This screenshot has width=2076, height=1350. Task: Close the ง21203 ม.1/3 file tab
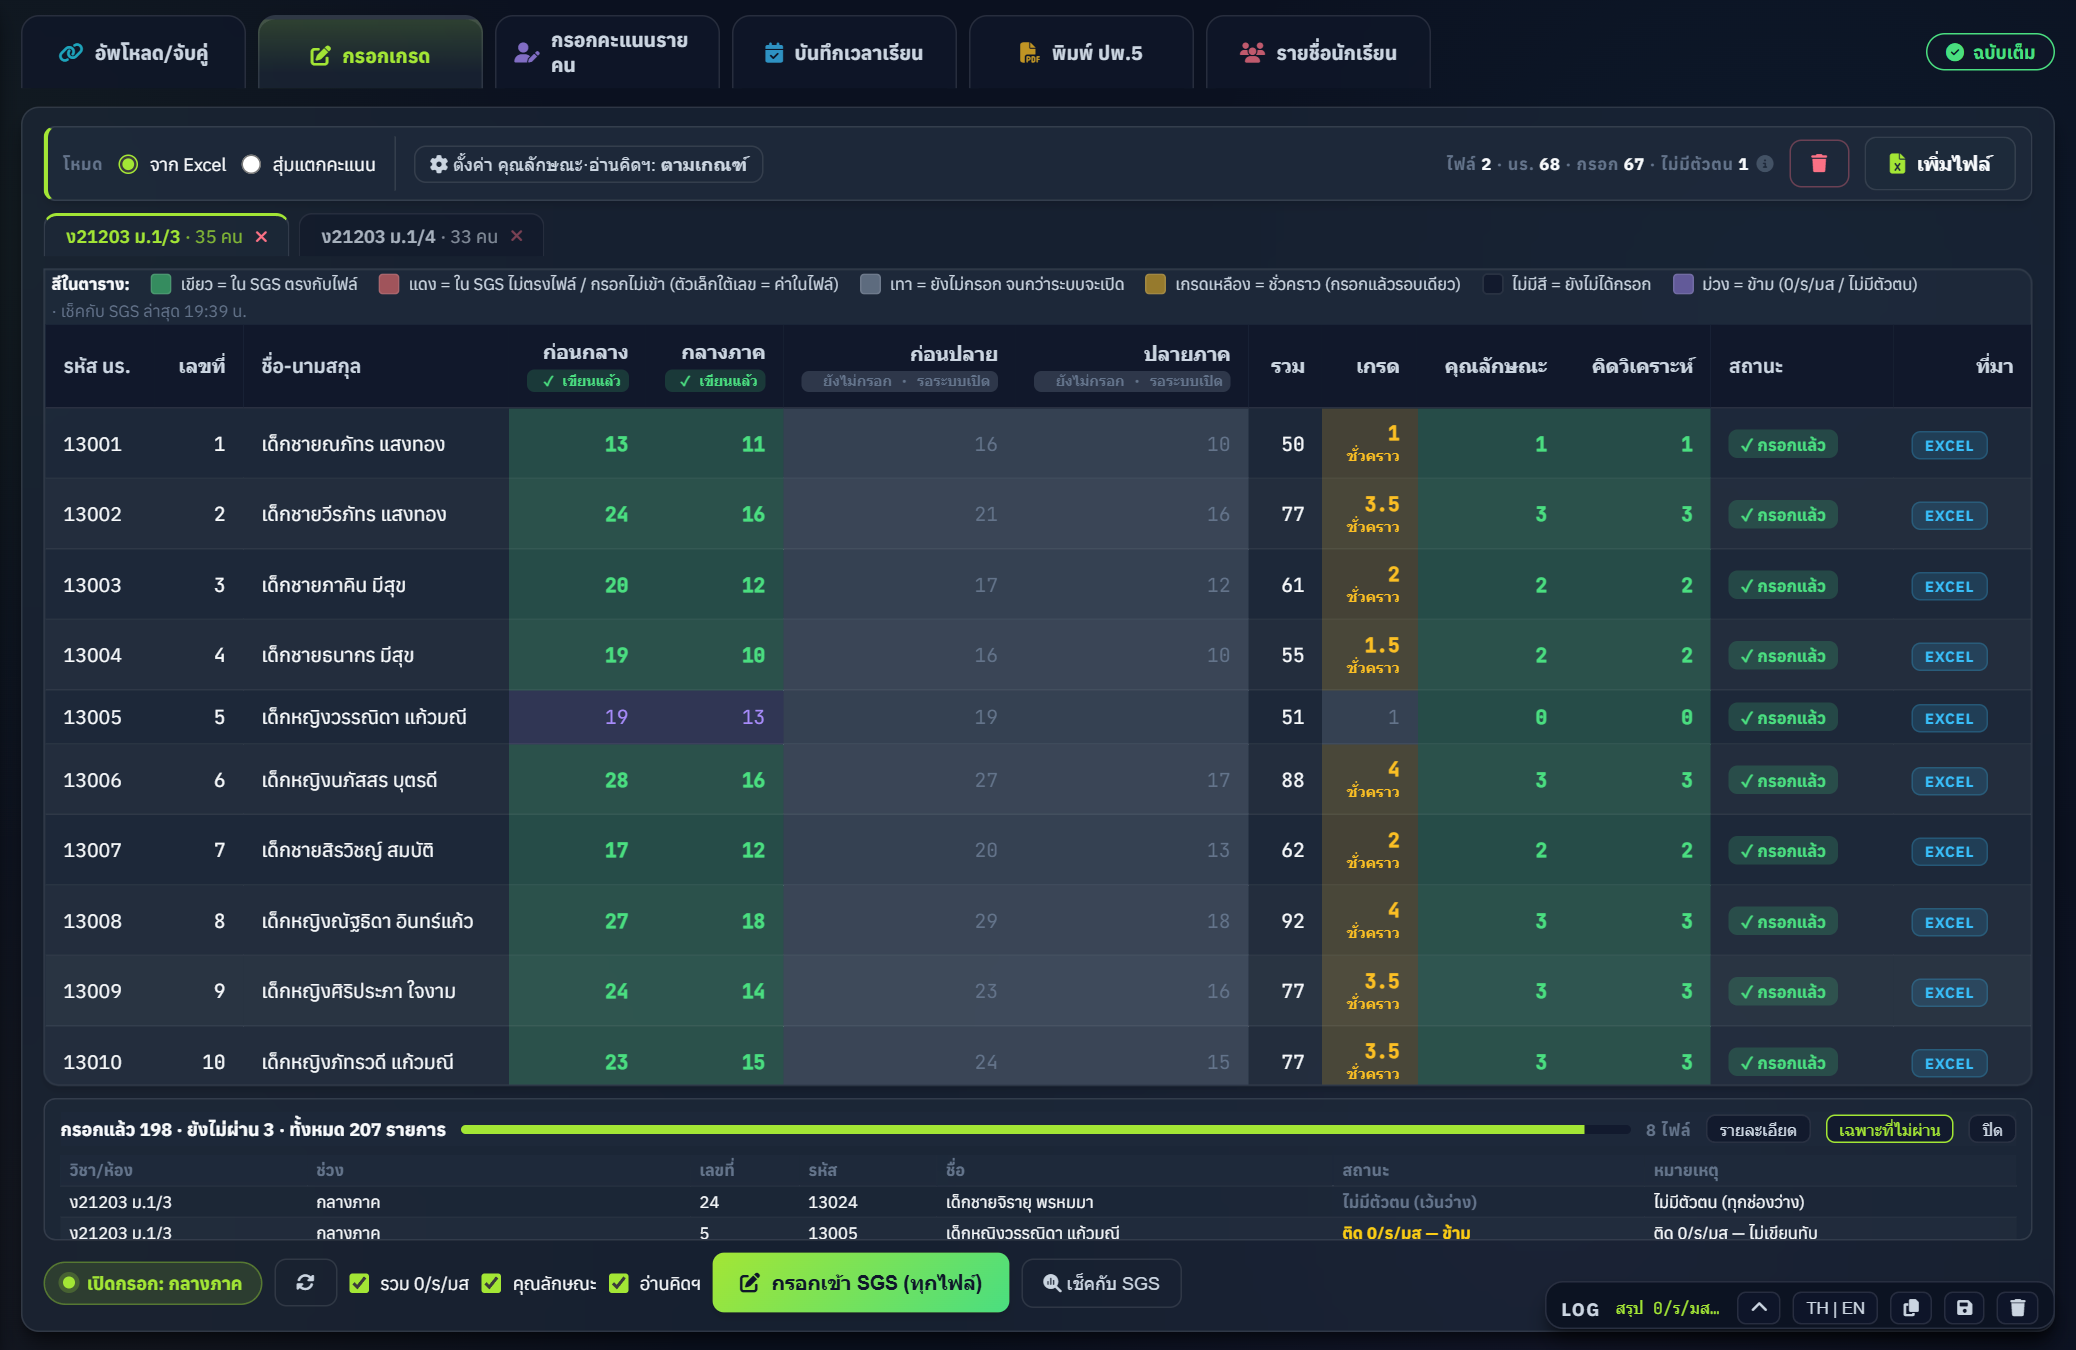(x=261, y=236)
